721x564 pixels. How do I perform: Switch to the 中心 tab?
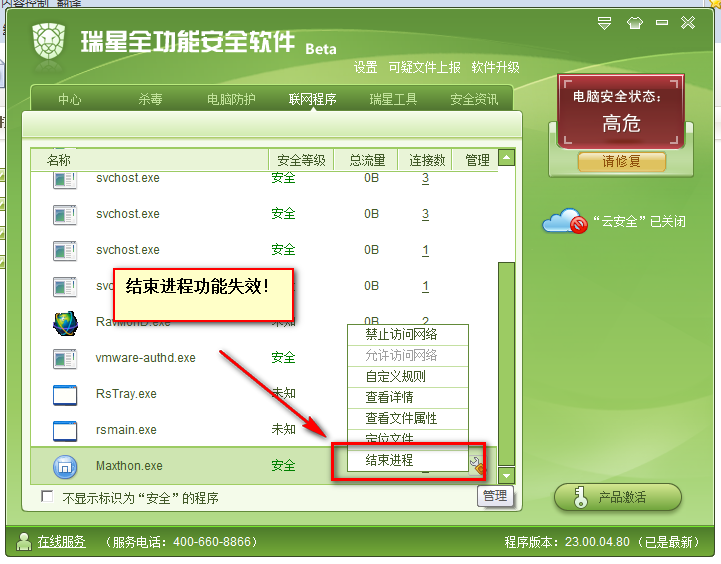(69, 99)
